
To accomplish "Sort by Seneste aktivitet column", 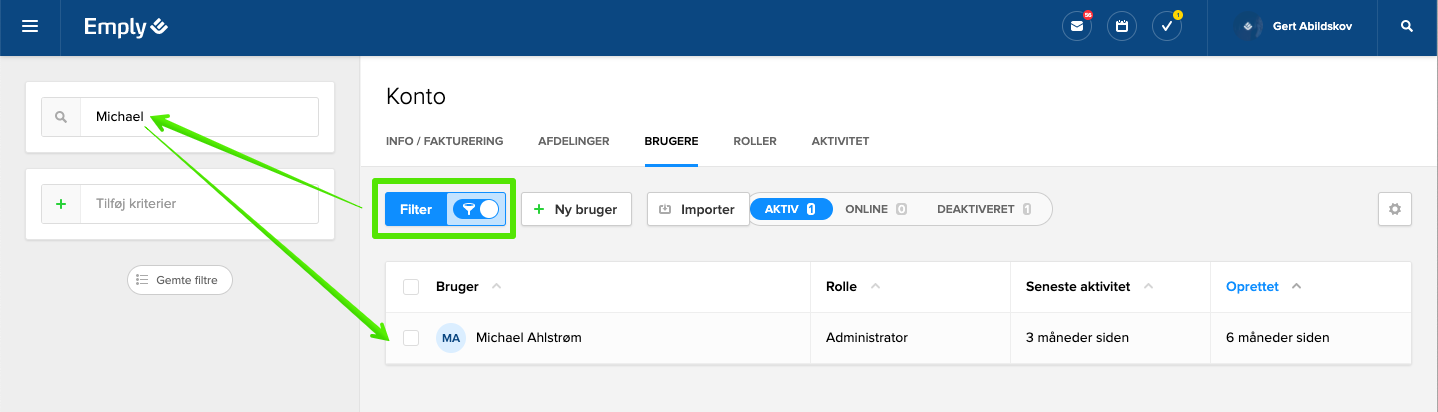I will [1077, 287].
